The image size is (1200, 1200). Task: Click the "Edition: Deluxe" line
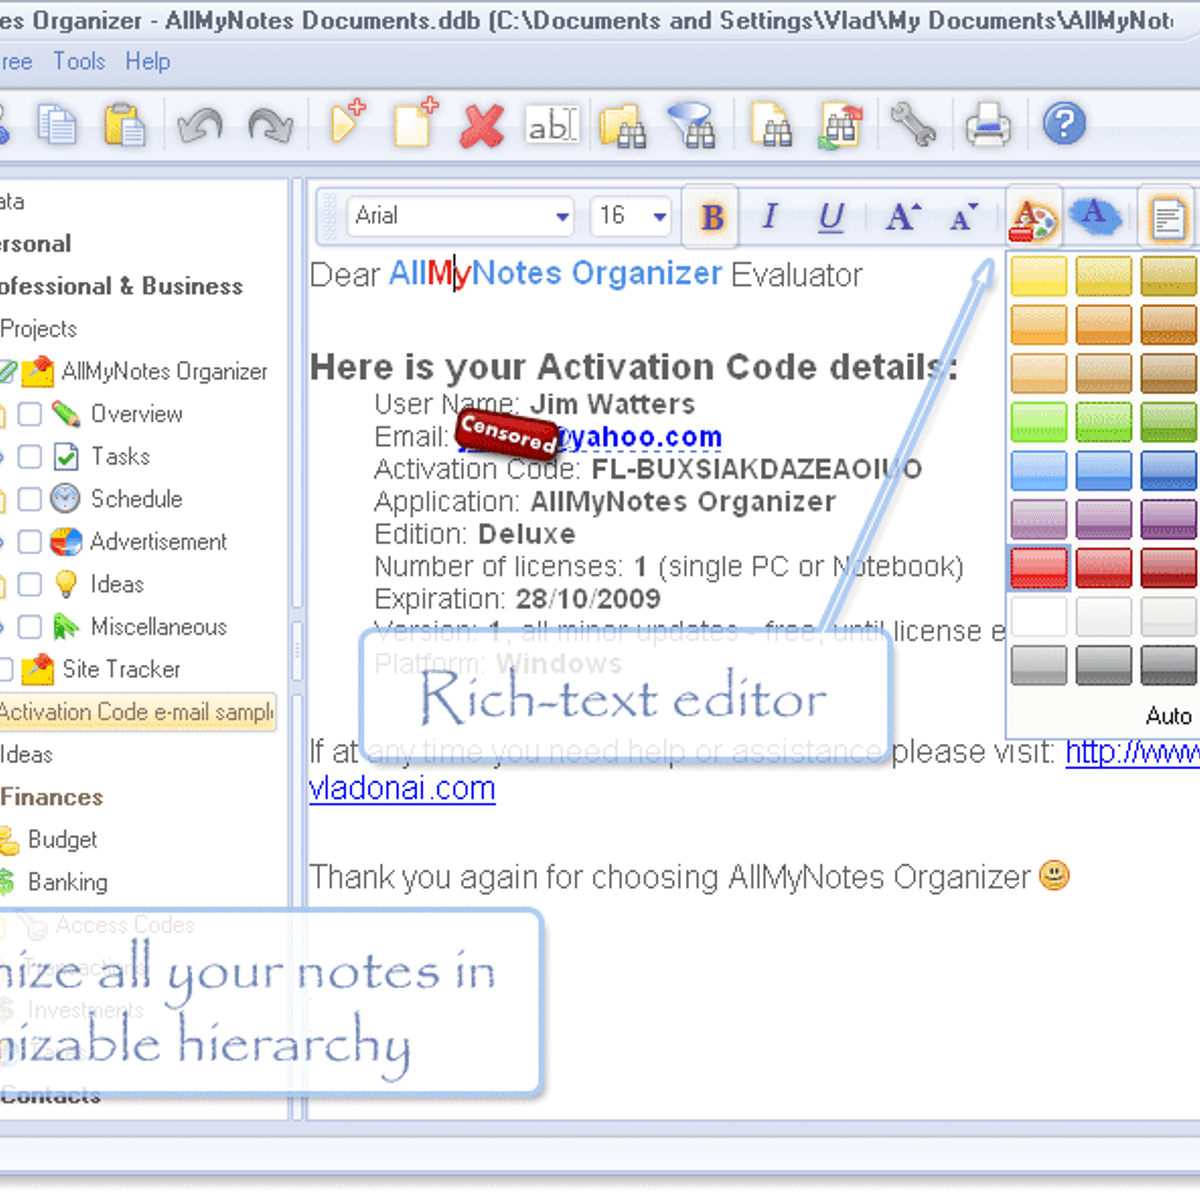(x=475, y=534)
